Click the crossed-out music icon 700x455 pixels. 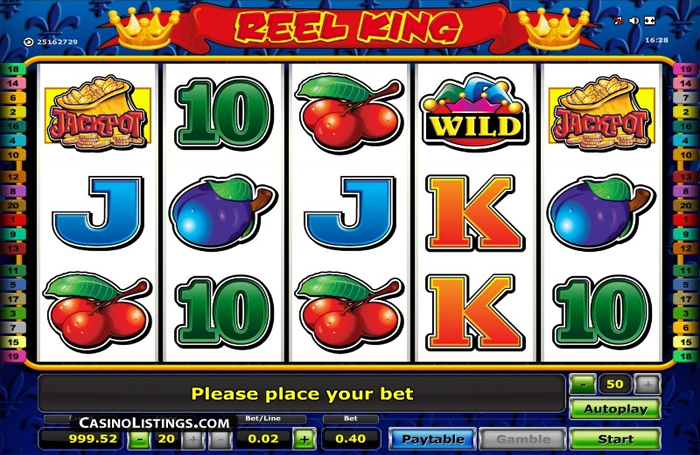click(x=618, y=21)
